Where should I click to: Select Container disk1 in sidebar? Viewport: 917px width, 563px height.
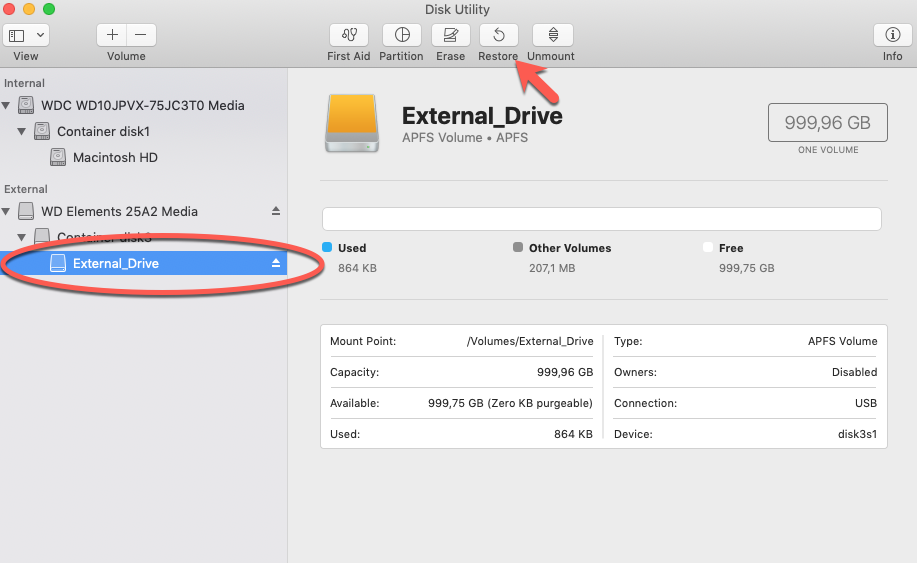point(104,132)
